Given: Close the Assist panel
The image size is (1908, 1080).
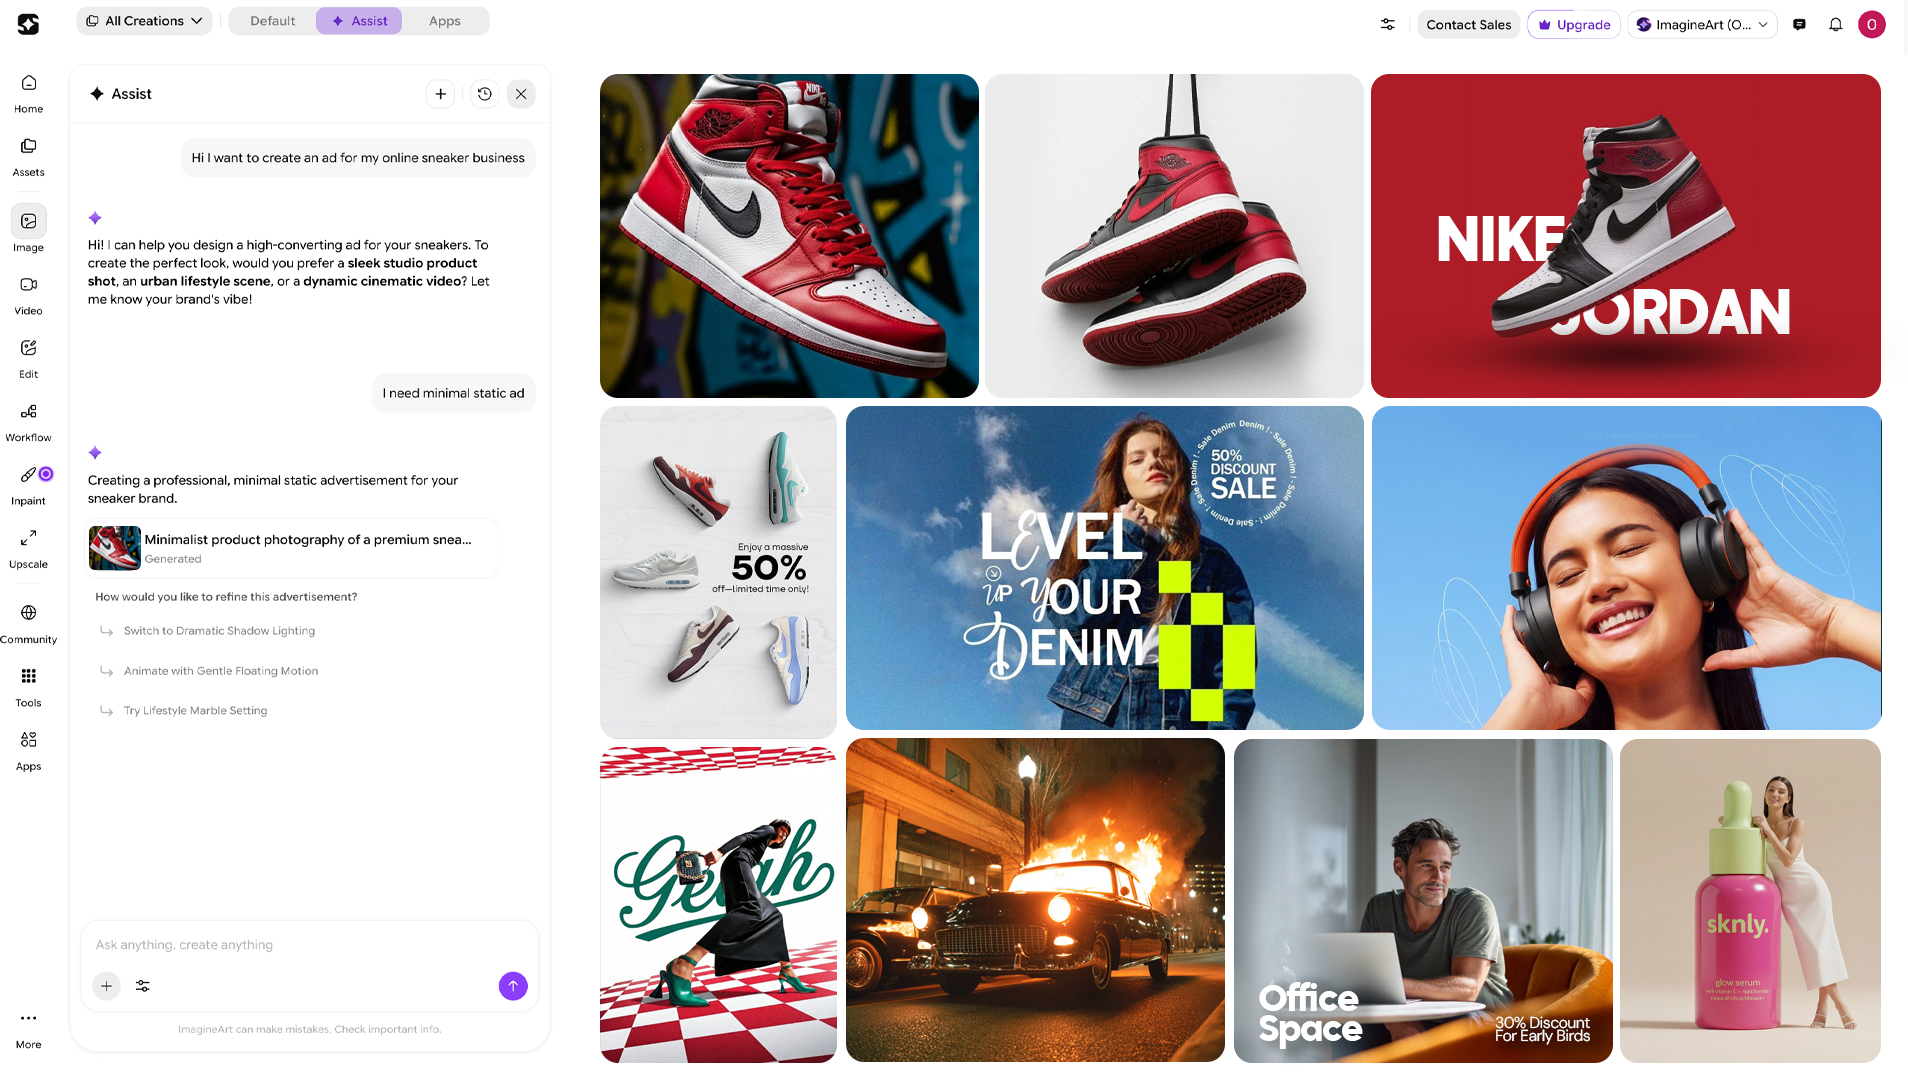Looking at the screenshot, I should (521, 94).
